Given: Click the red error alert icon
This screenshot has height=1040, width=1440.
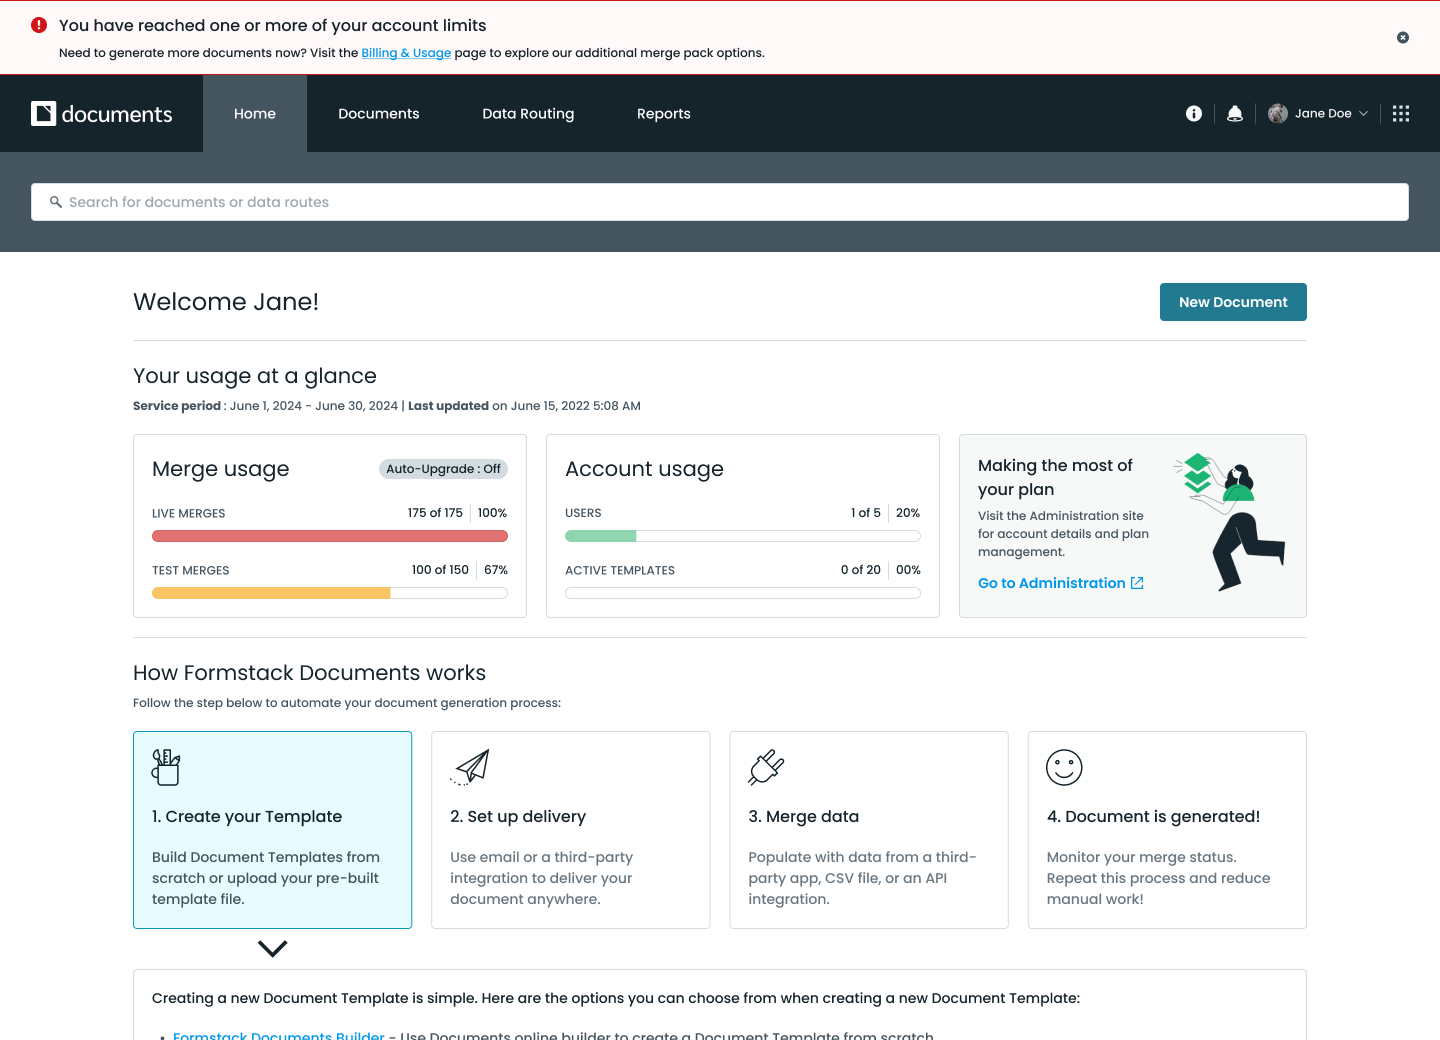Looking at the screenshot, I should (39, 25).
